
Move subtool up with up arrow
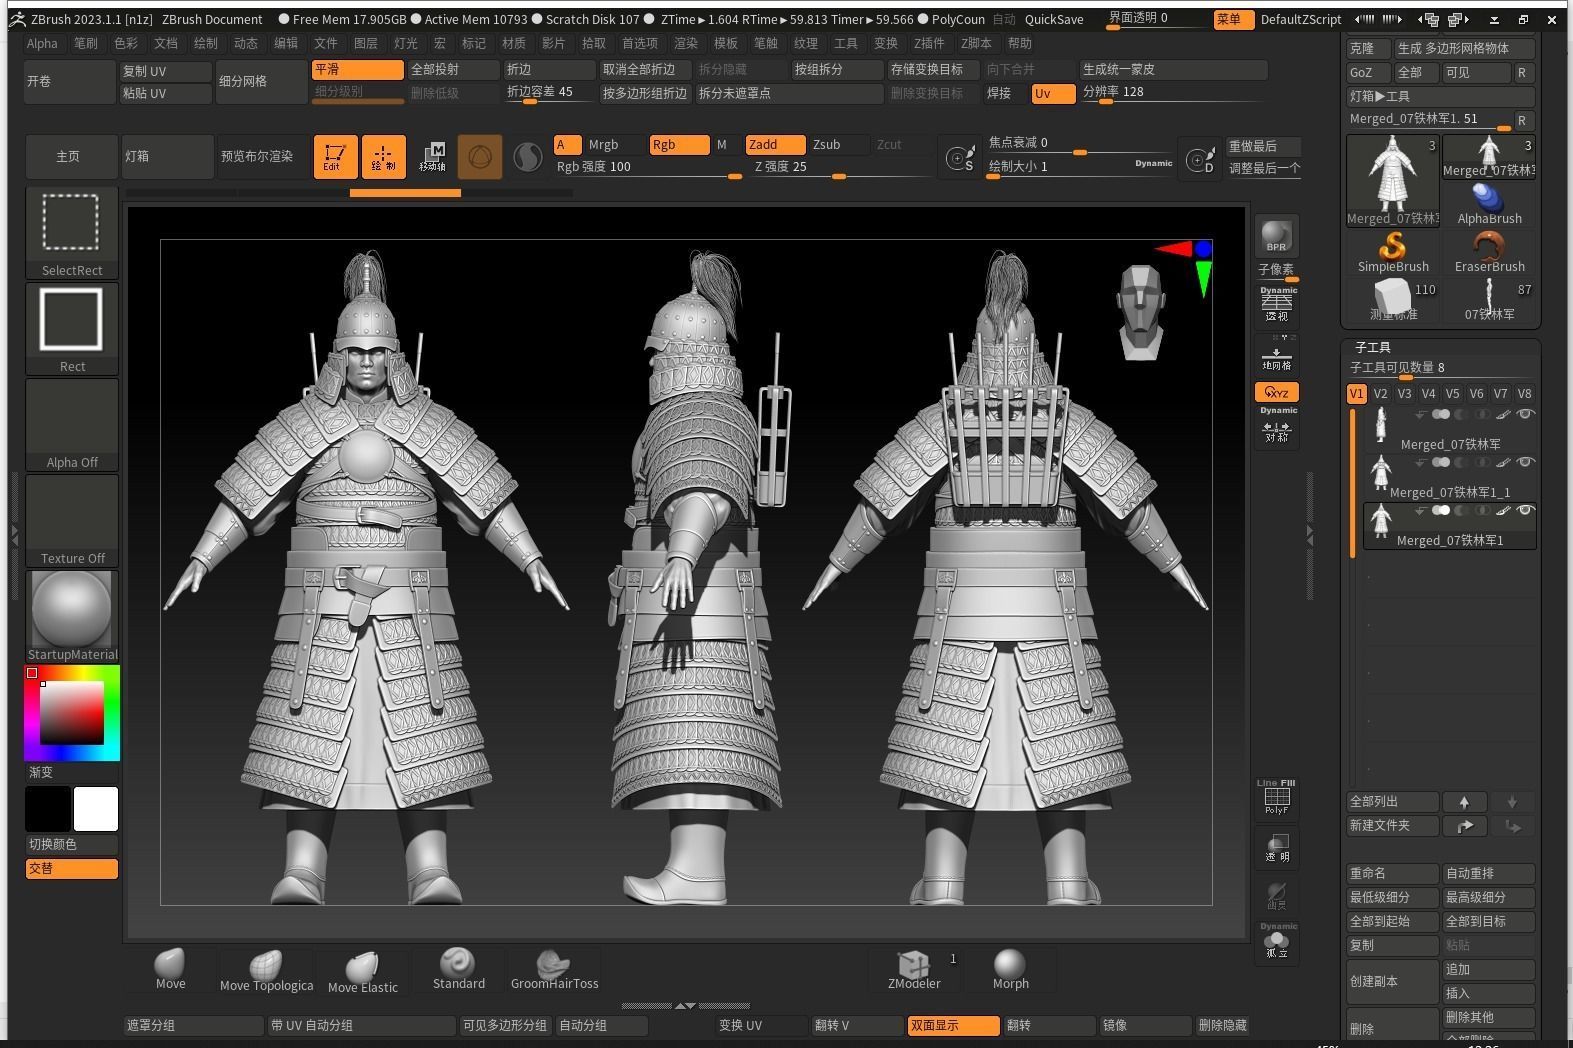tap(1464, 802)
